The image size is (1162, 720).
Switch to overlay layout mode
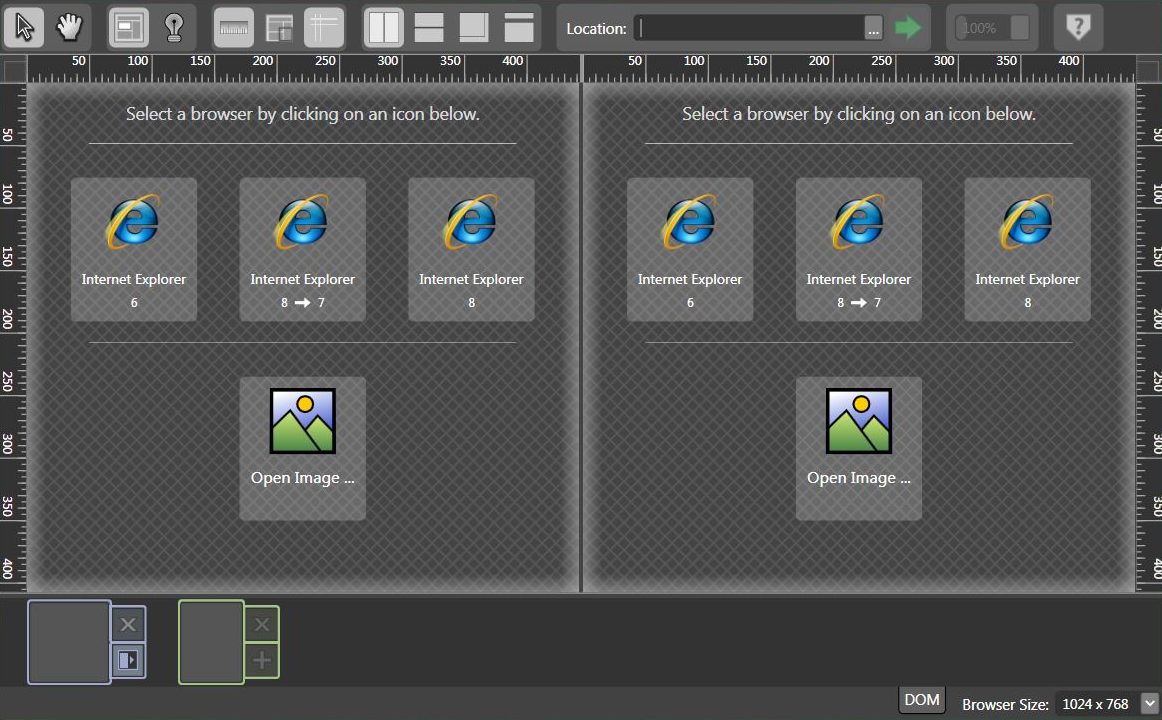point(474,28)
